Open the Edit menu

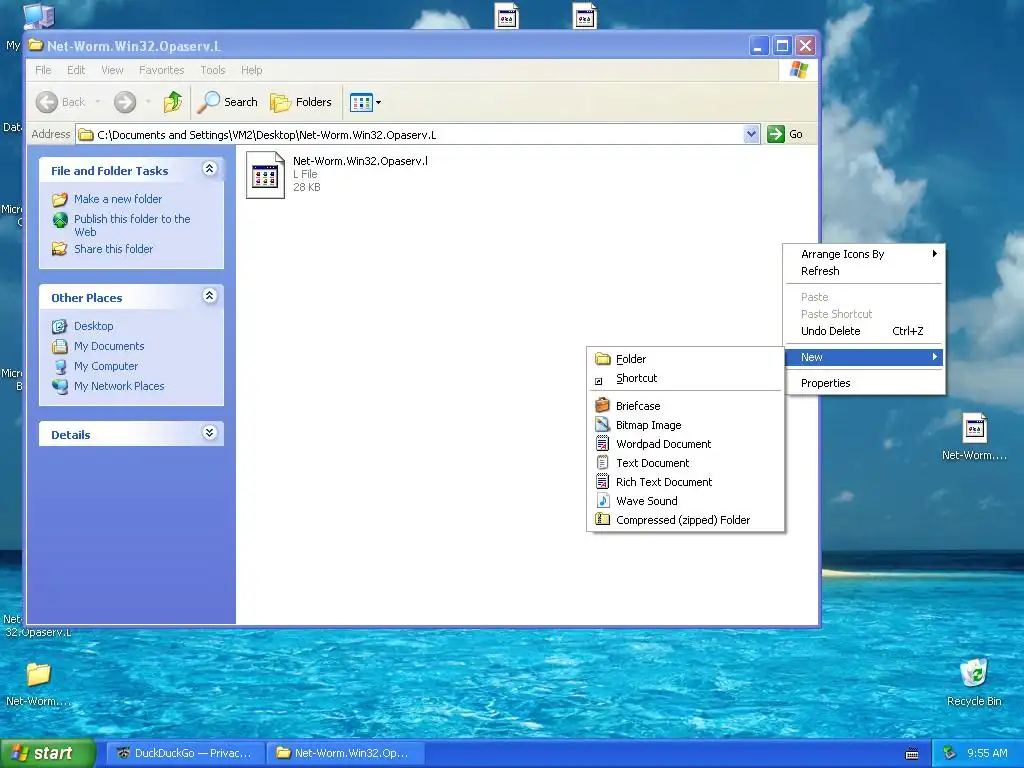pyautogui.click(x=76, y=70)
